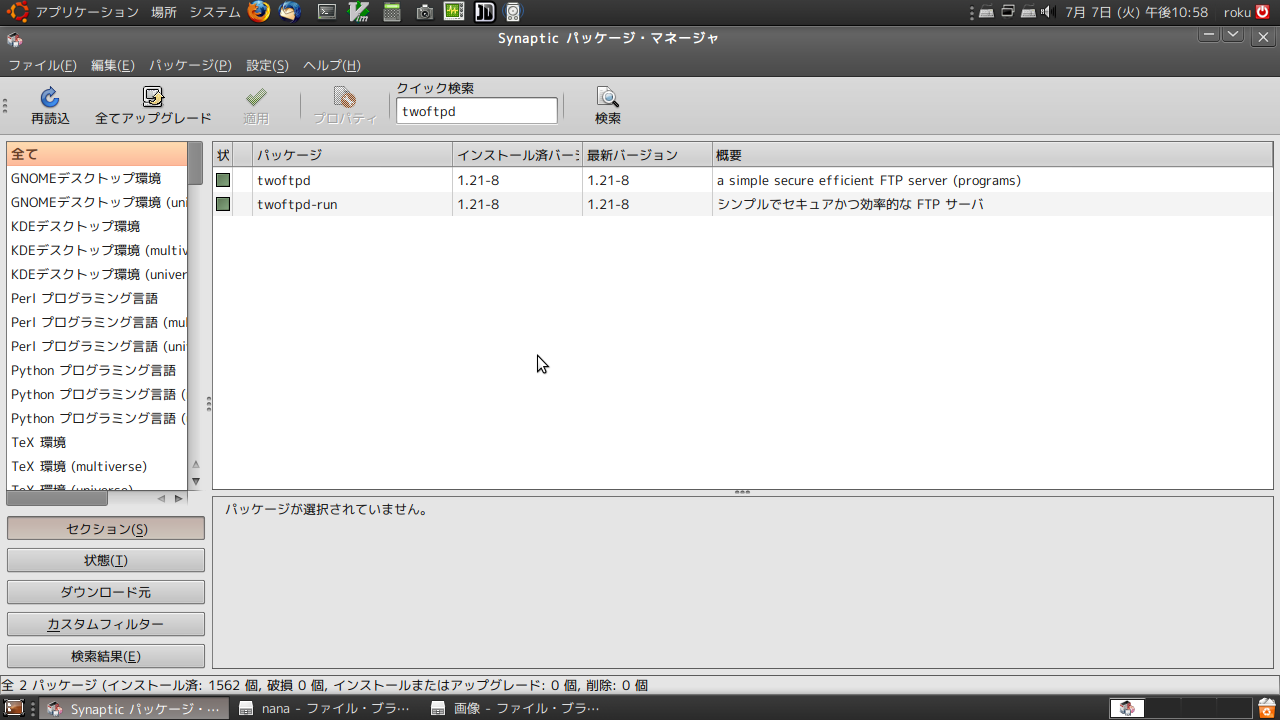Click the カスタムフィルター button
This screenshot has height=720, width=1280.
coord(106,624)
